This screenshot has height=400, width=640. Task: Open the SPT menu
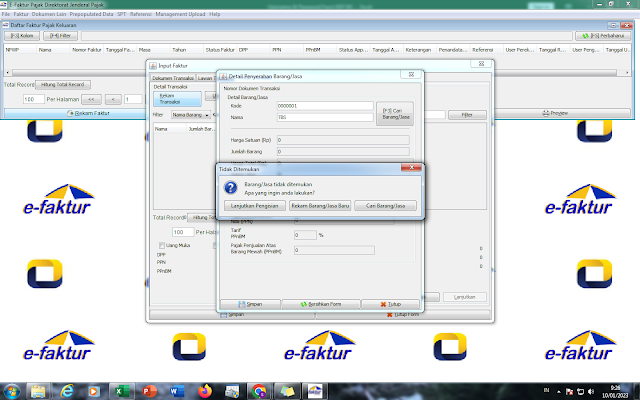click(x=122, y=14)
